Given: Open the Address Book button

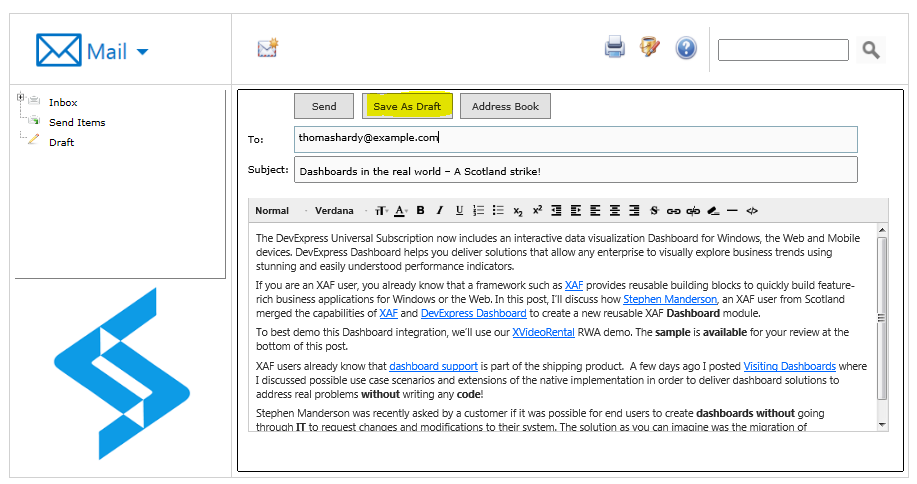Looking at the screenshot, I should (505, 106).
